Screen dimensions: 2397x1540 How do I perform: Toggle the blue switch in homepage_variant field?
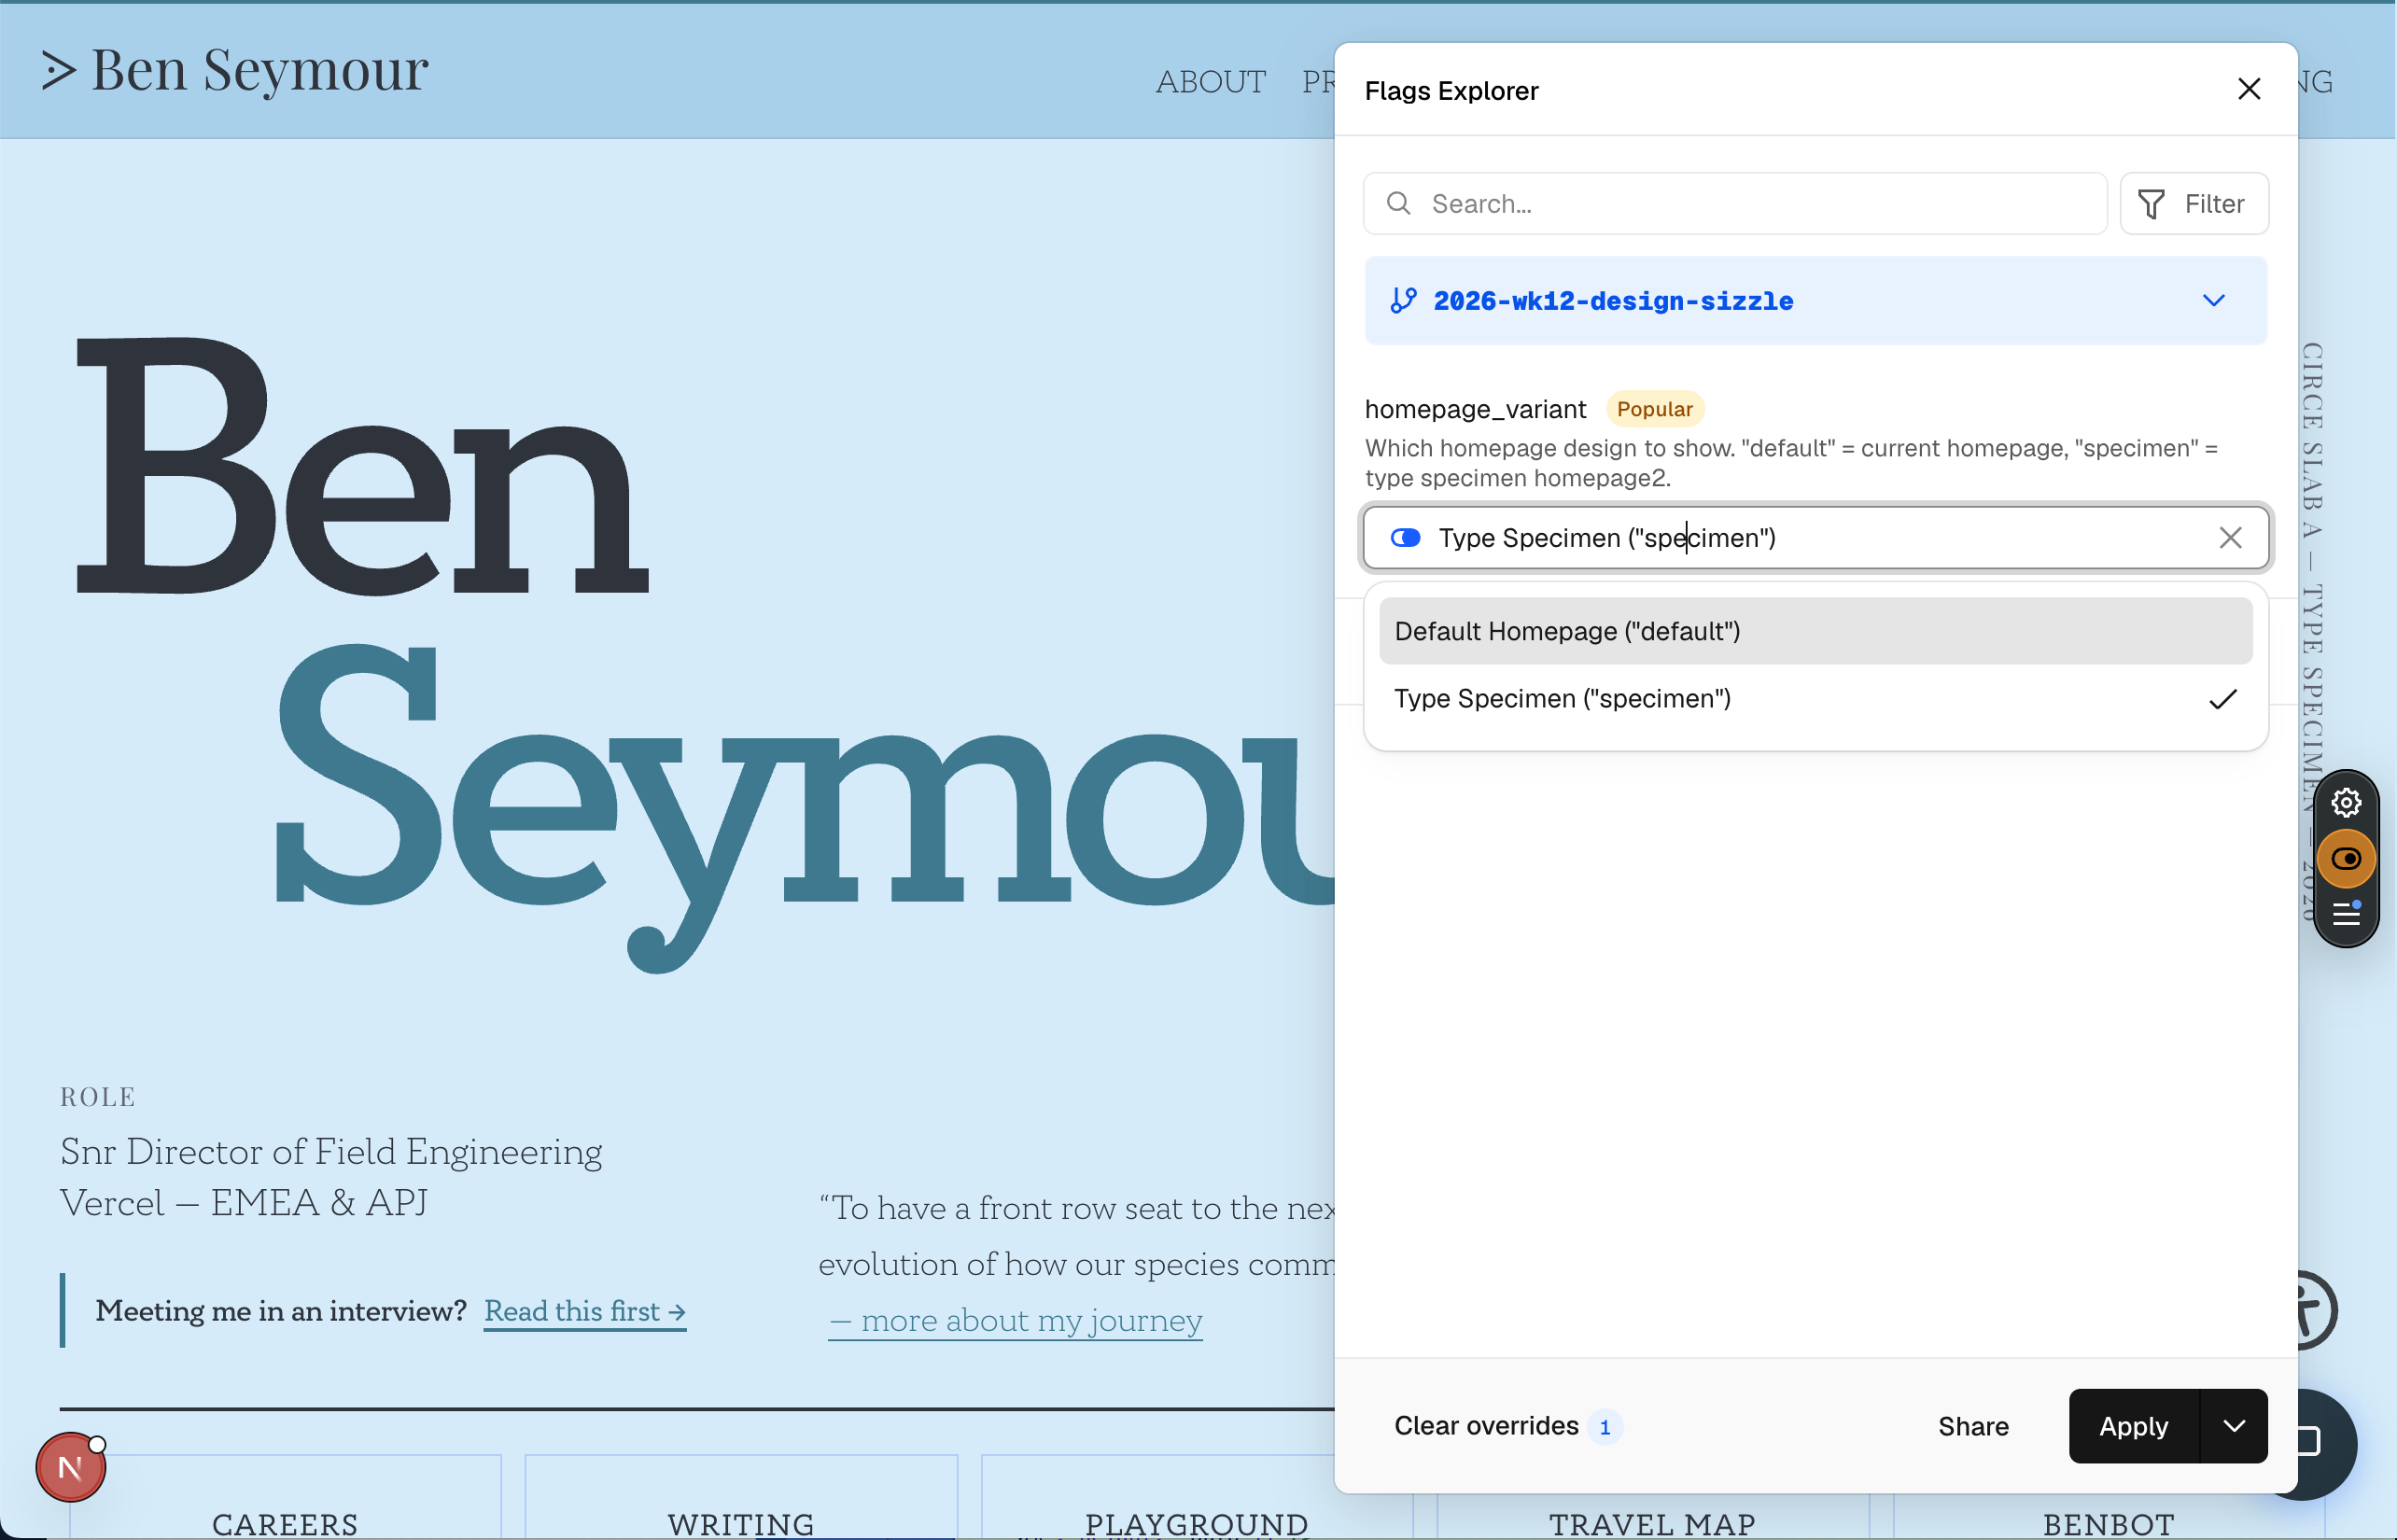[x=1405, y=538]
